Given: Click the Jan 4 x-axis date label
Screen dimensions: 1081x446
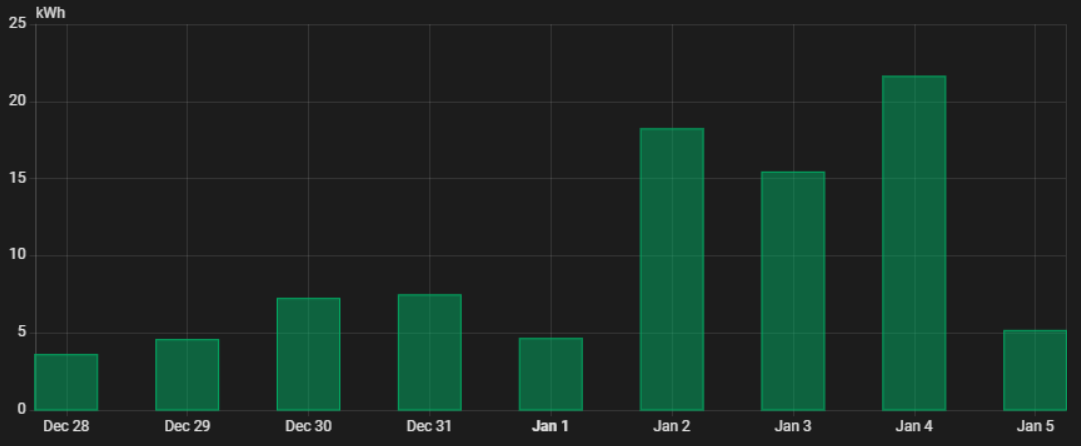Looking at the screenshot, I should [914, 426].
